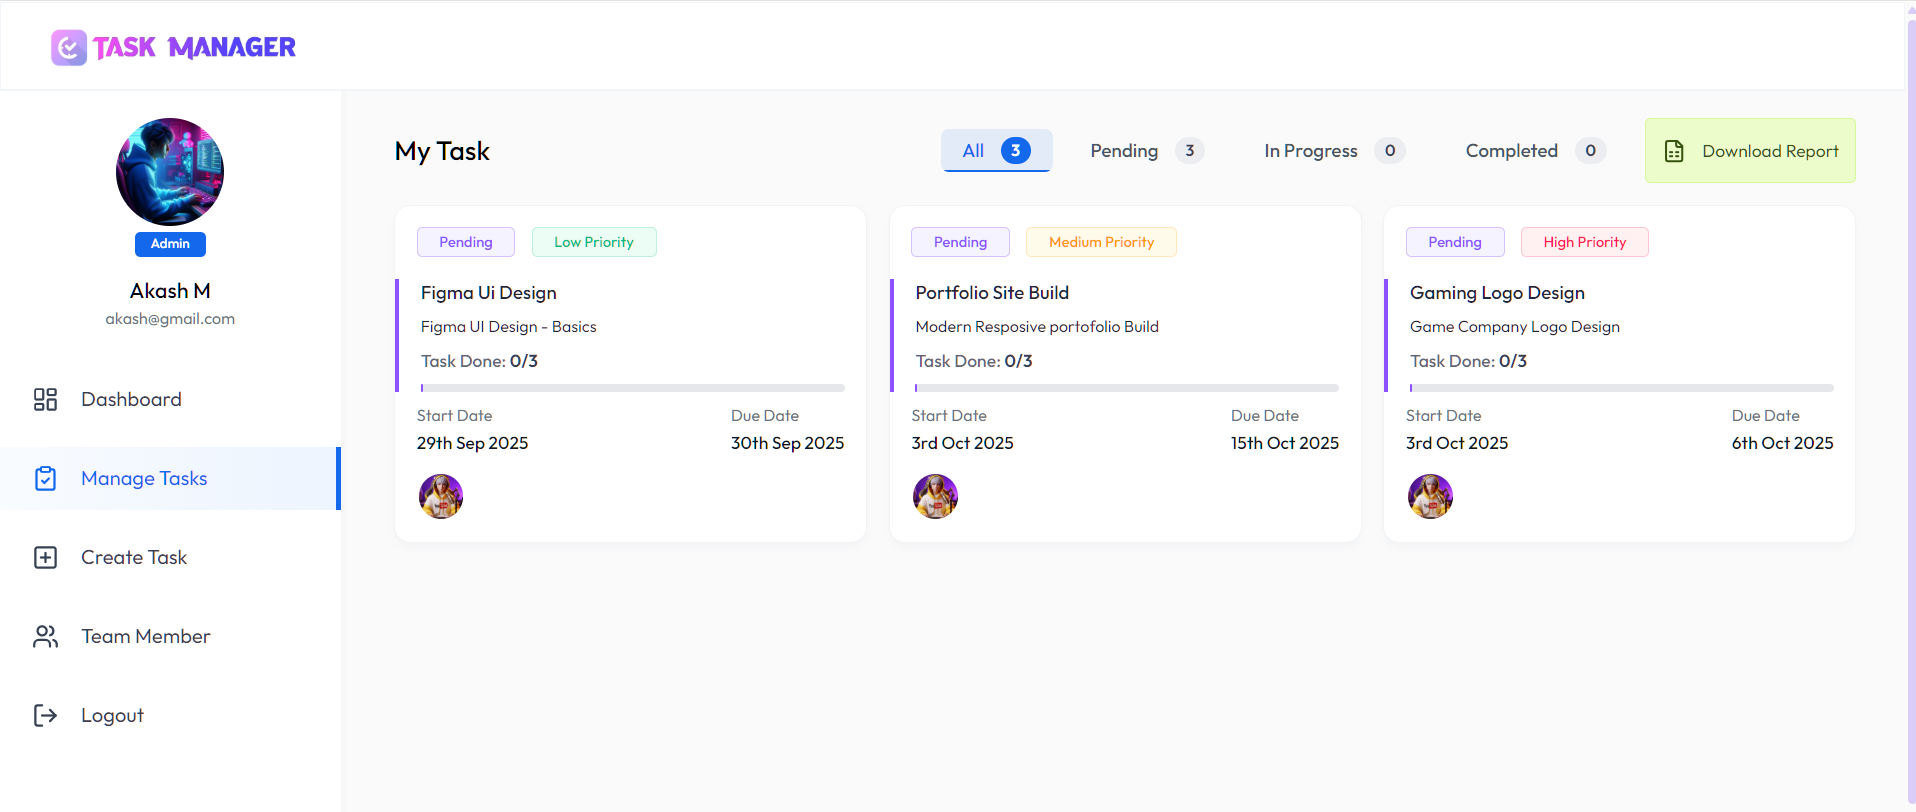Click assignee avatar on Portfolio Site Build
This screenshot has width=1916, height=812.
(935, 496)
